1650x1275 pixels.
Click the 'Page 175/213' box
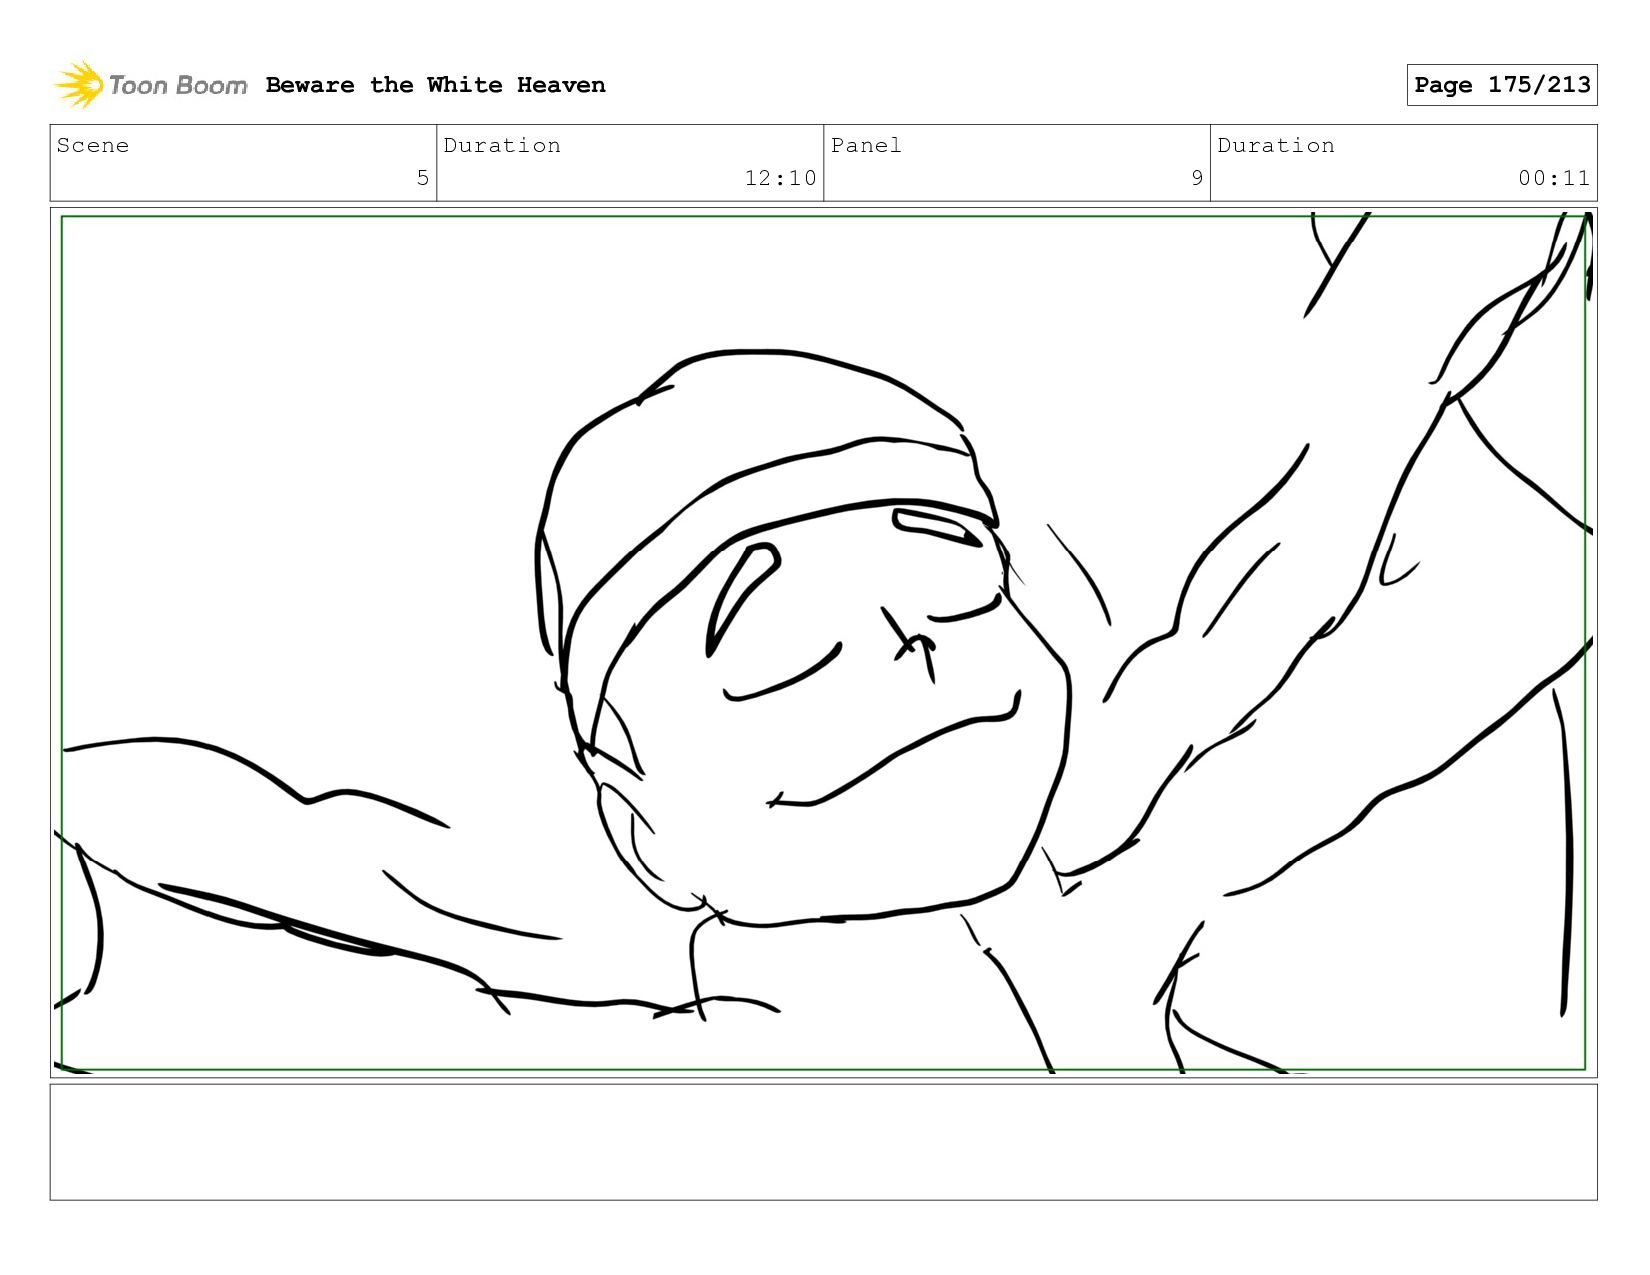(x=1501, y=85)
